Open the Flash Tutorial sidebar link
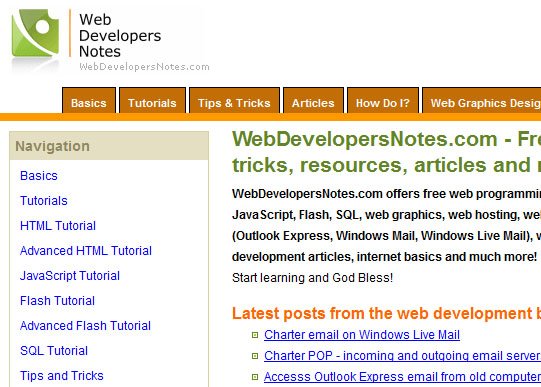 (x=57, y=301)
